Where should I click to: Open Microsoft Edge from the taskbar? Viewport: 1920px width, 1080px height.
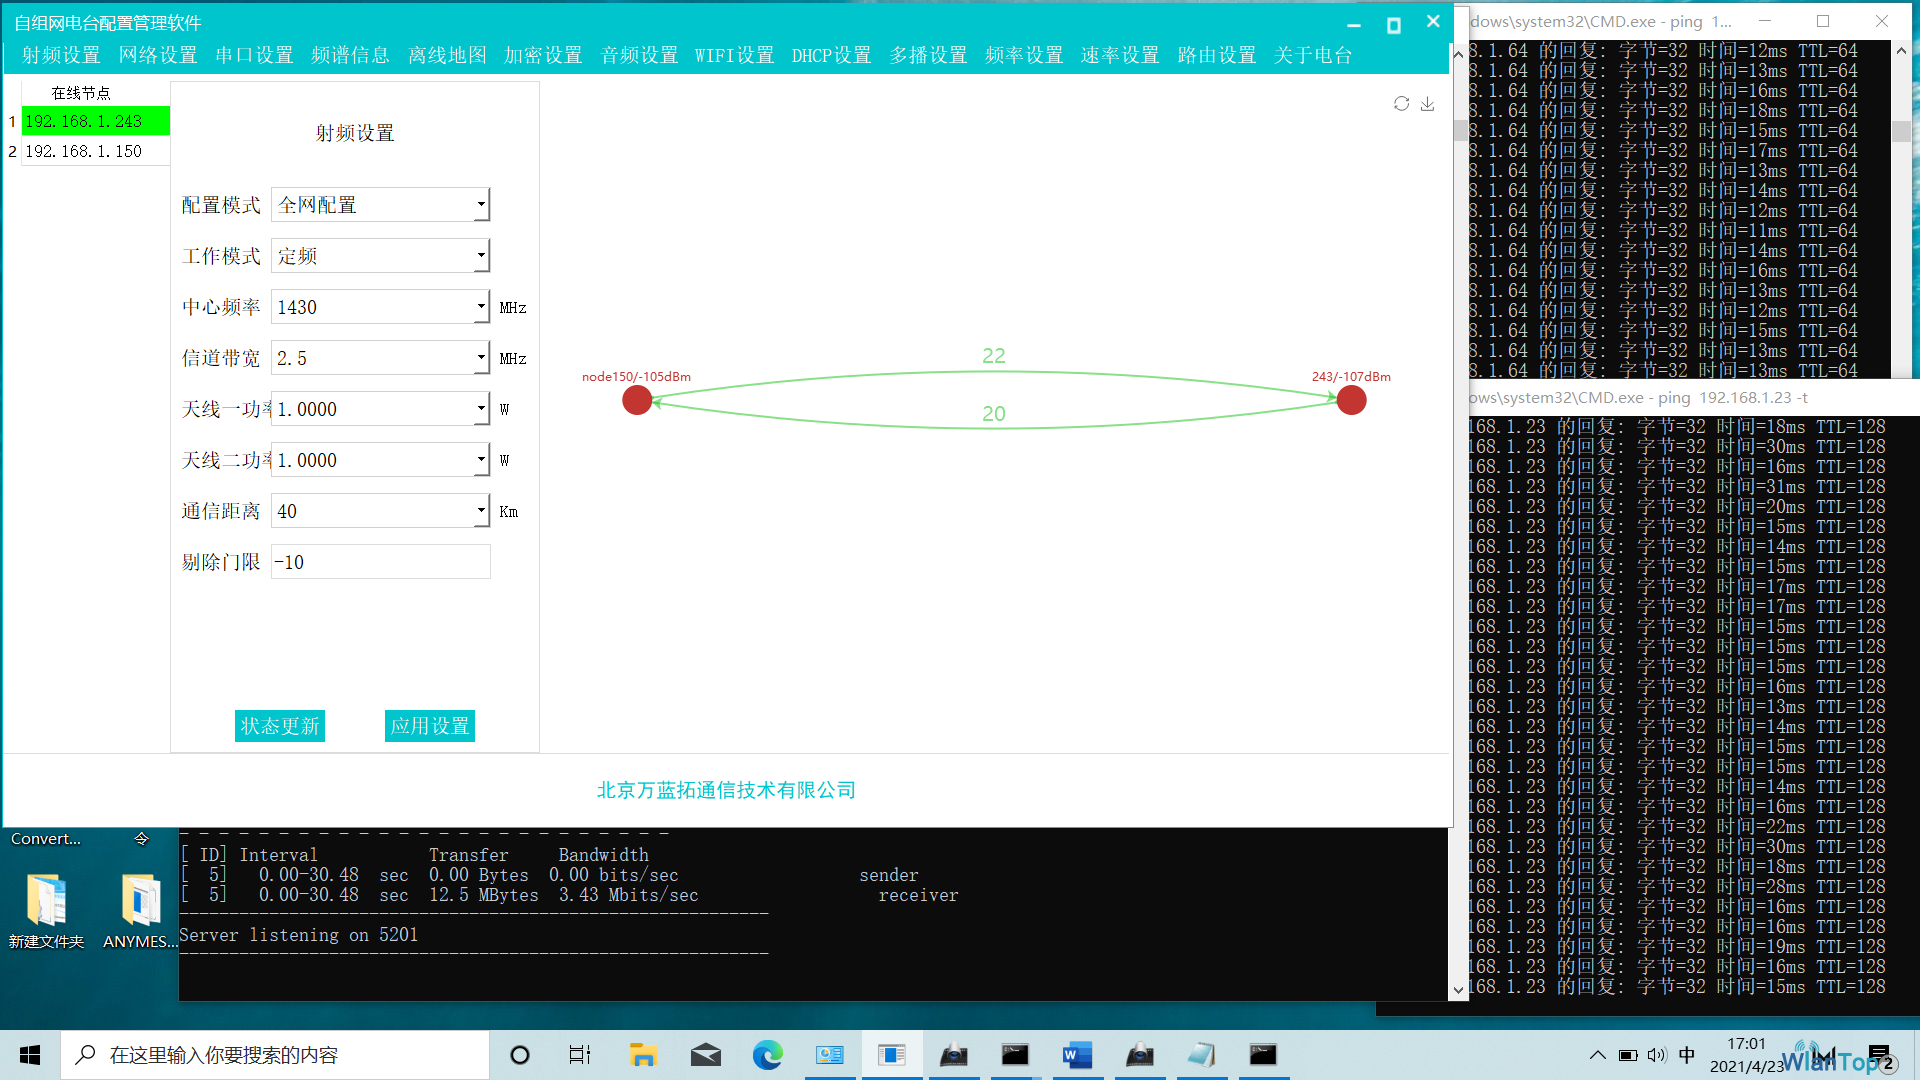(768, 1055)
